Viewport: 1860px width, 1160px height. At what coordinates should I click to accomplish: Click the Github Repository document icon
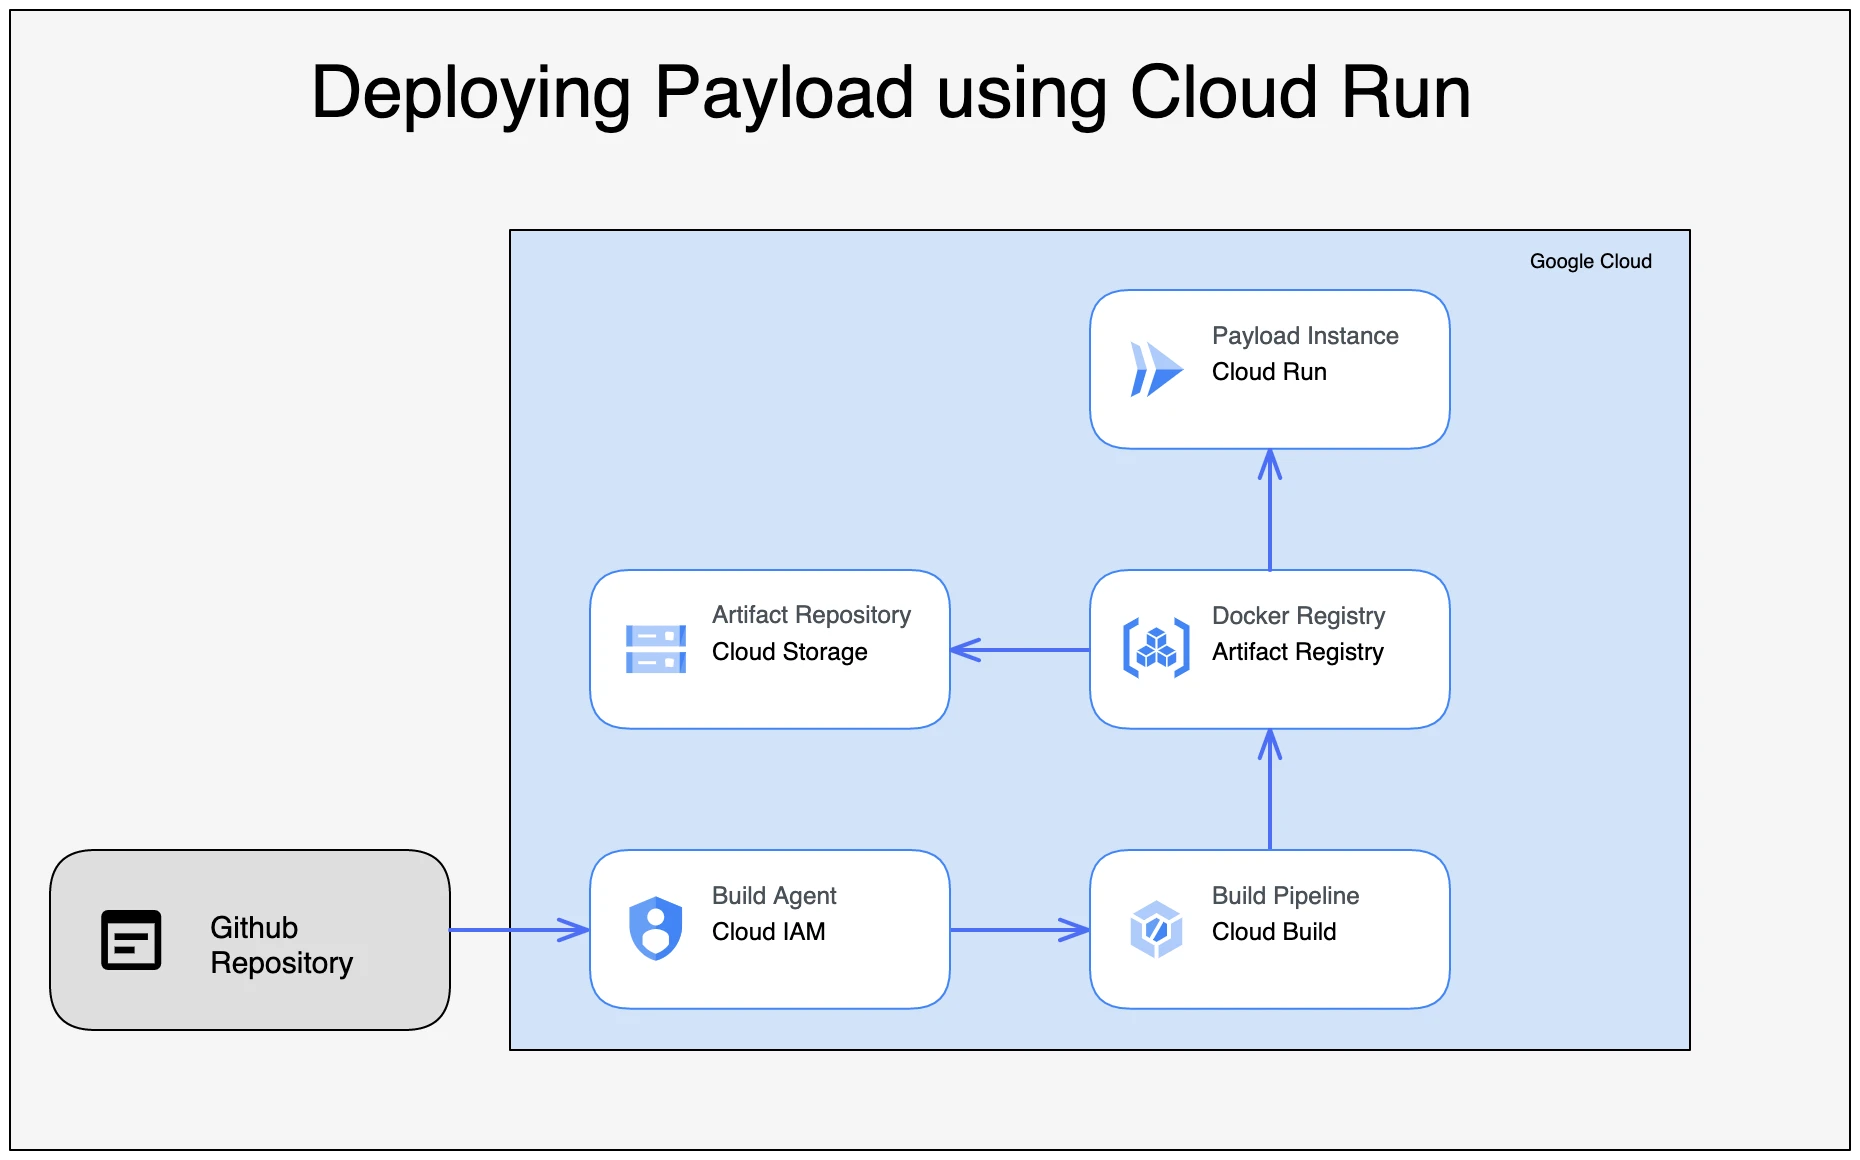131,940
